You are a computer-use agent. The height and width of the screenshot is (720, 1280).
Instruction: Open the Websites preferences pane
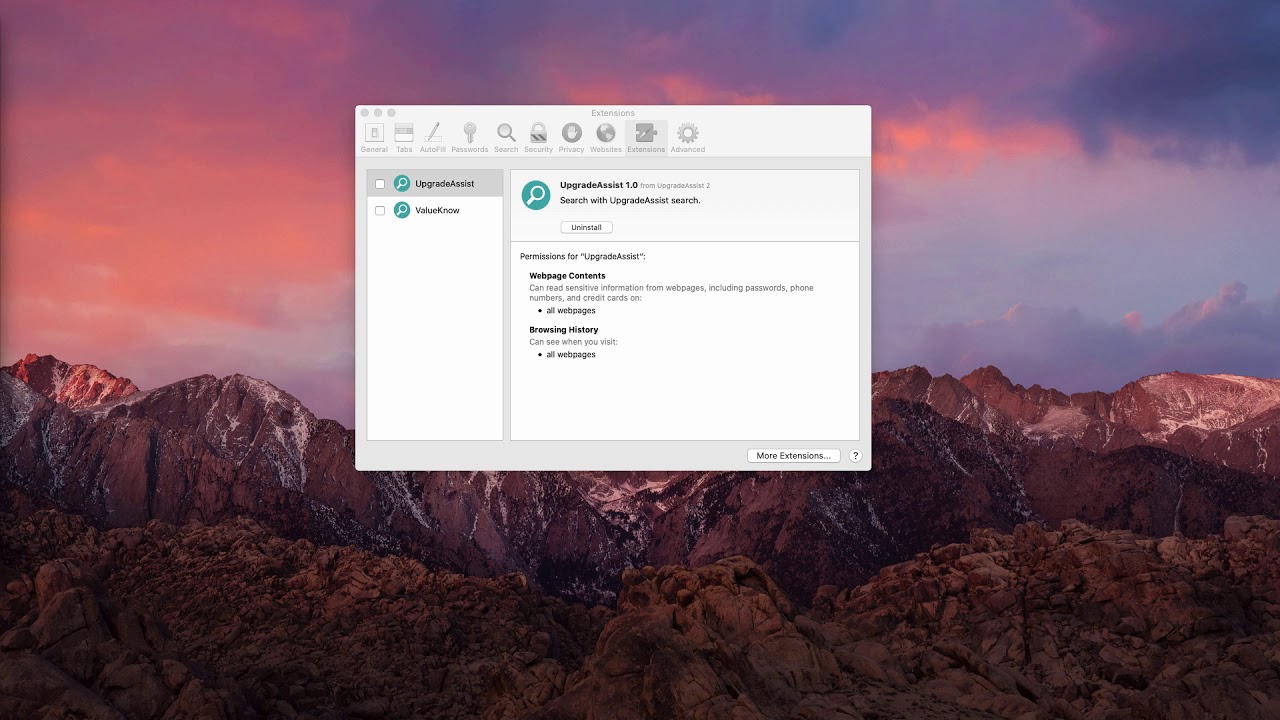[x=606, y=138]
